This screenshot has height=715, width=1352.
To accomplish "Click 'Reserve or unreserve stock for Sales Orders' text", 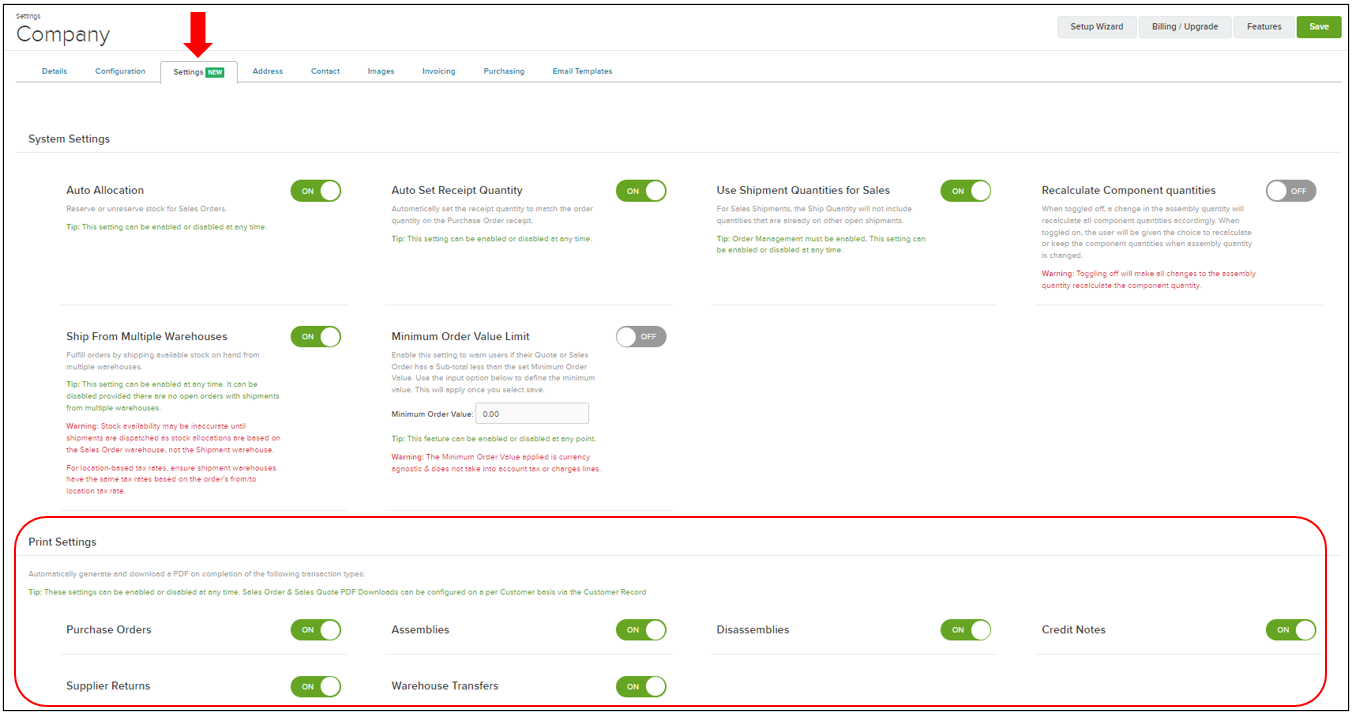I will [146, 209].
